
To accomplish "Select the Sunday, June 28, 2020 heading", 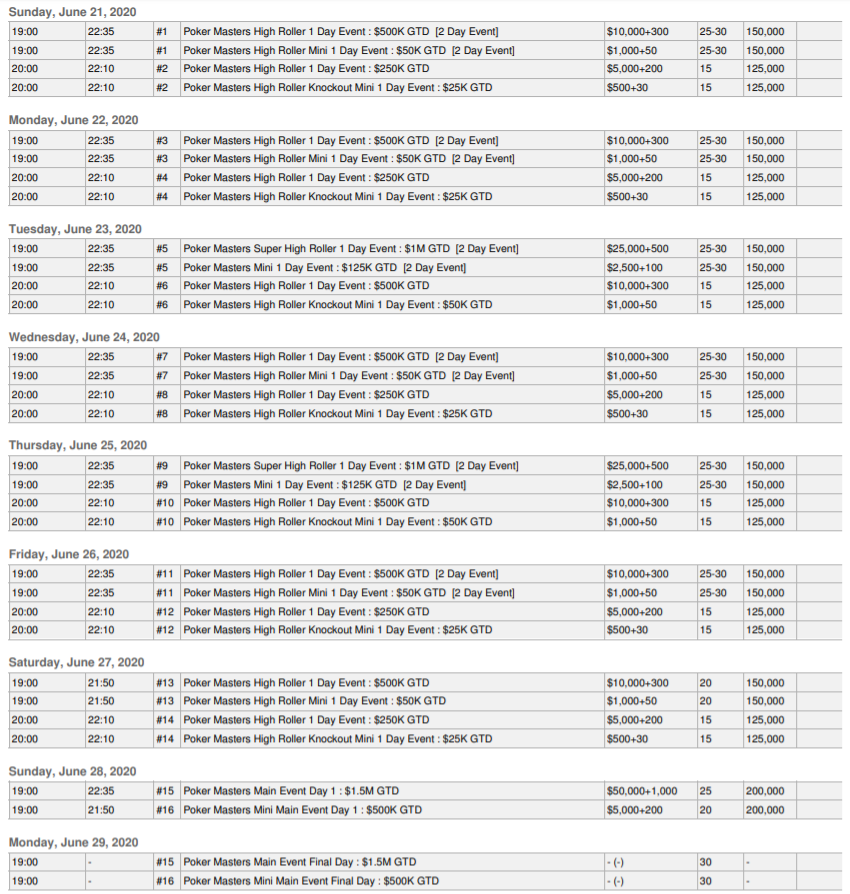I will pyautogui.click(x=73, y=771).
